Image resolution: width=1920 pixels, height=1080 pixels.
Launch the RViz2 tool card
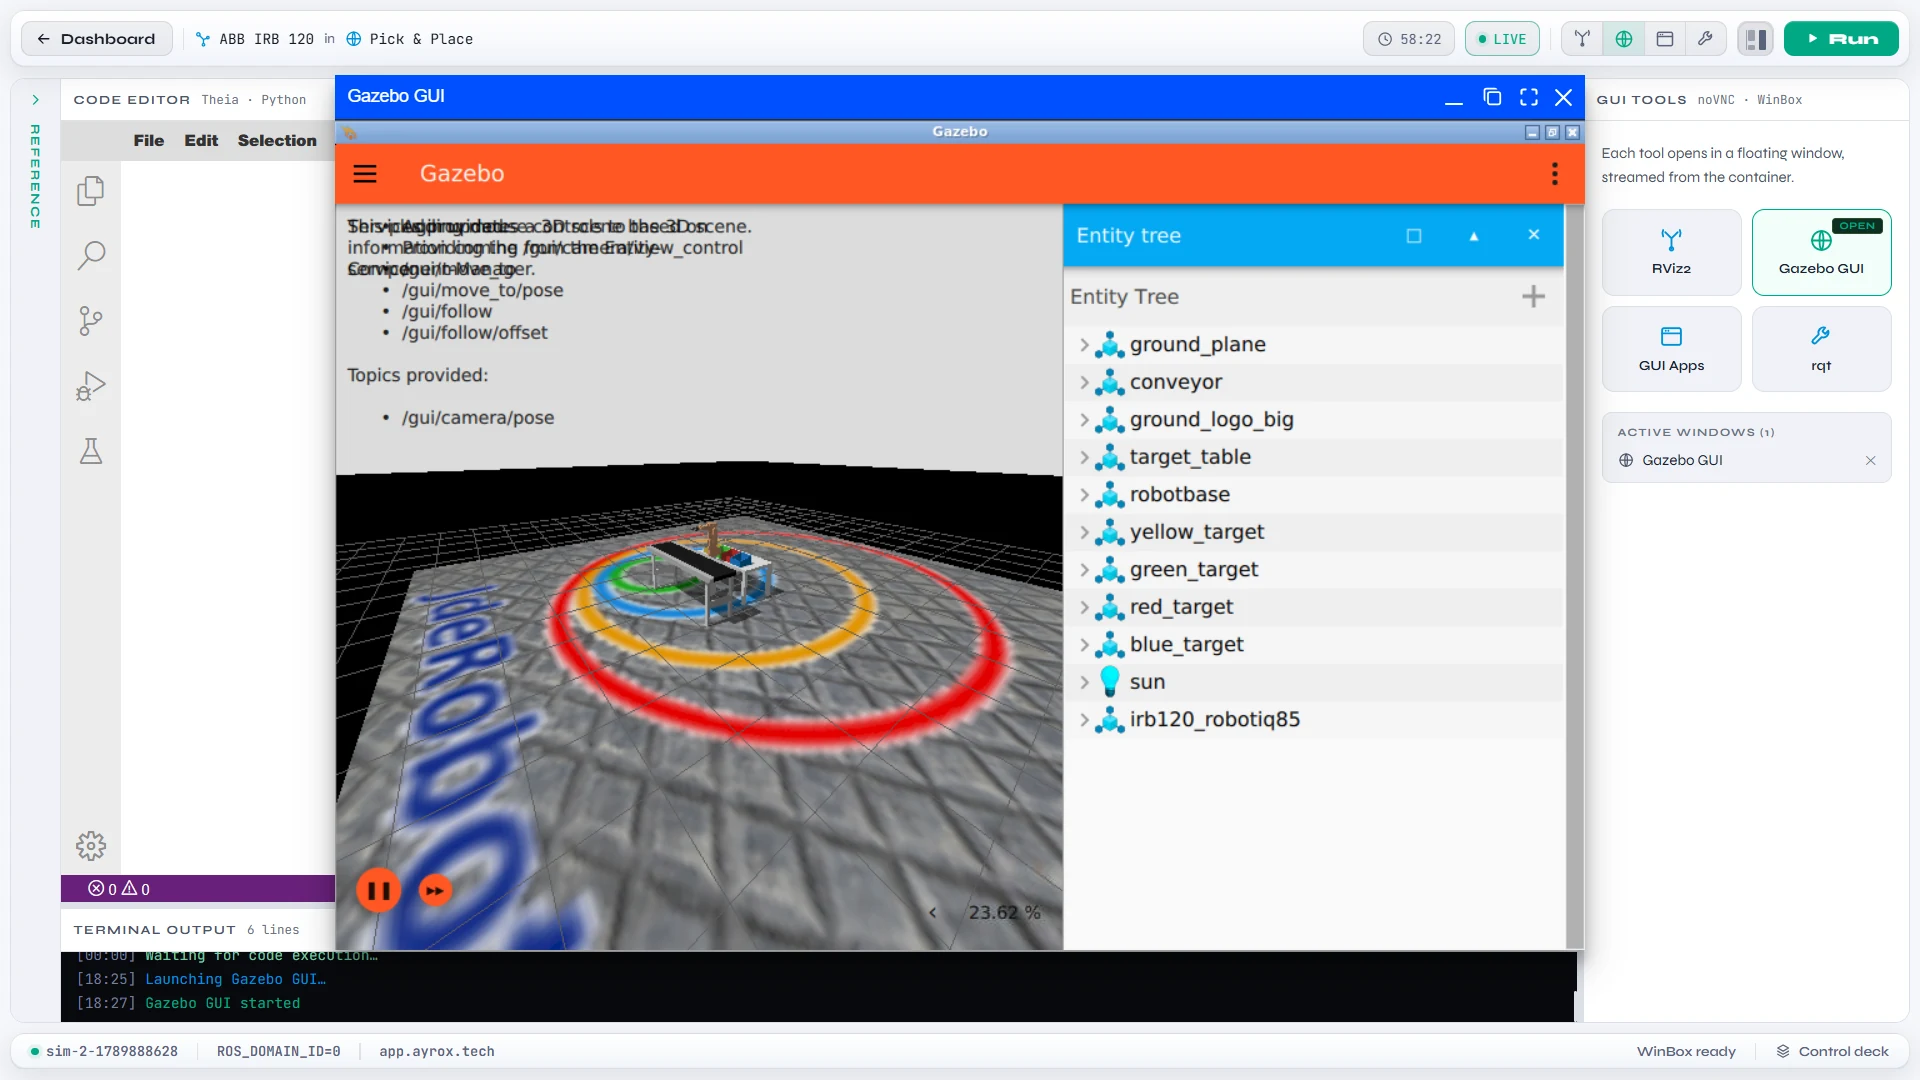tap(1671, 252)
